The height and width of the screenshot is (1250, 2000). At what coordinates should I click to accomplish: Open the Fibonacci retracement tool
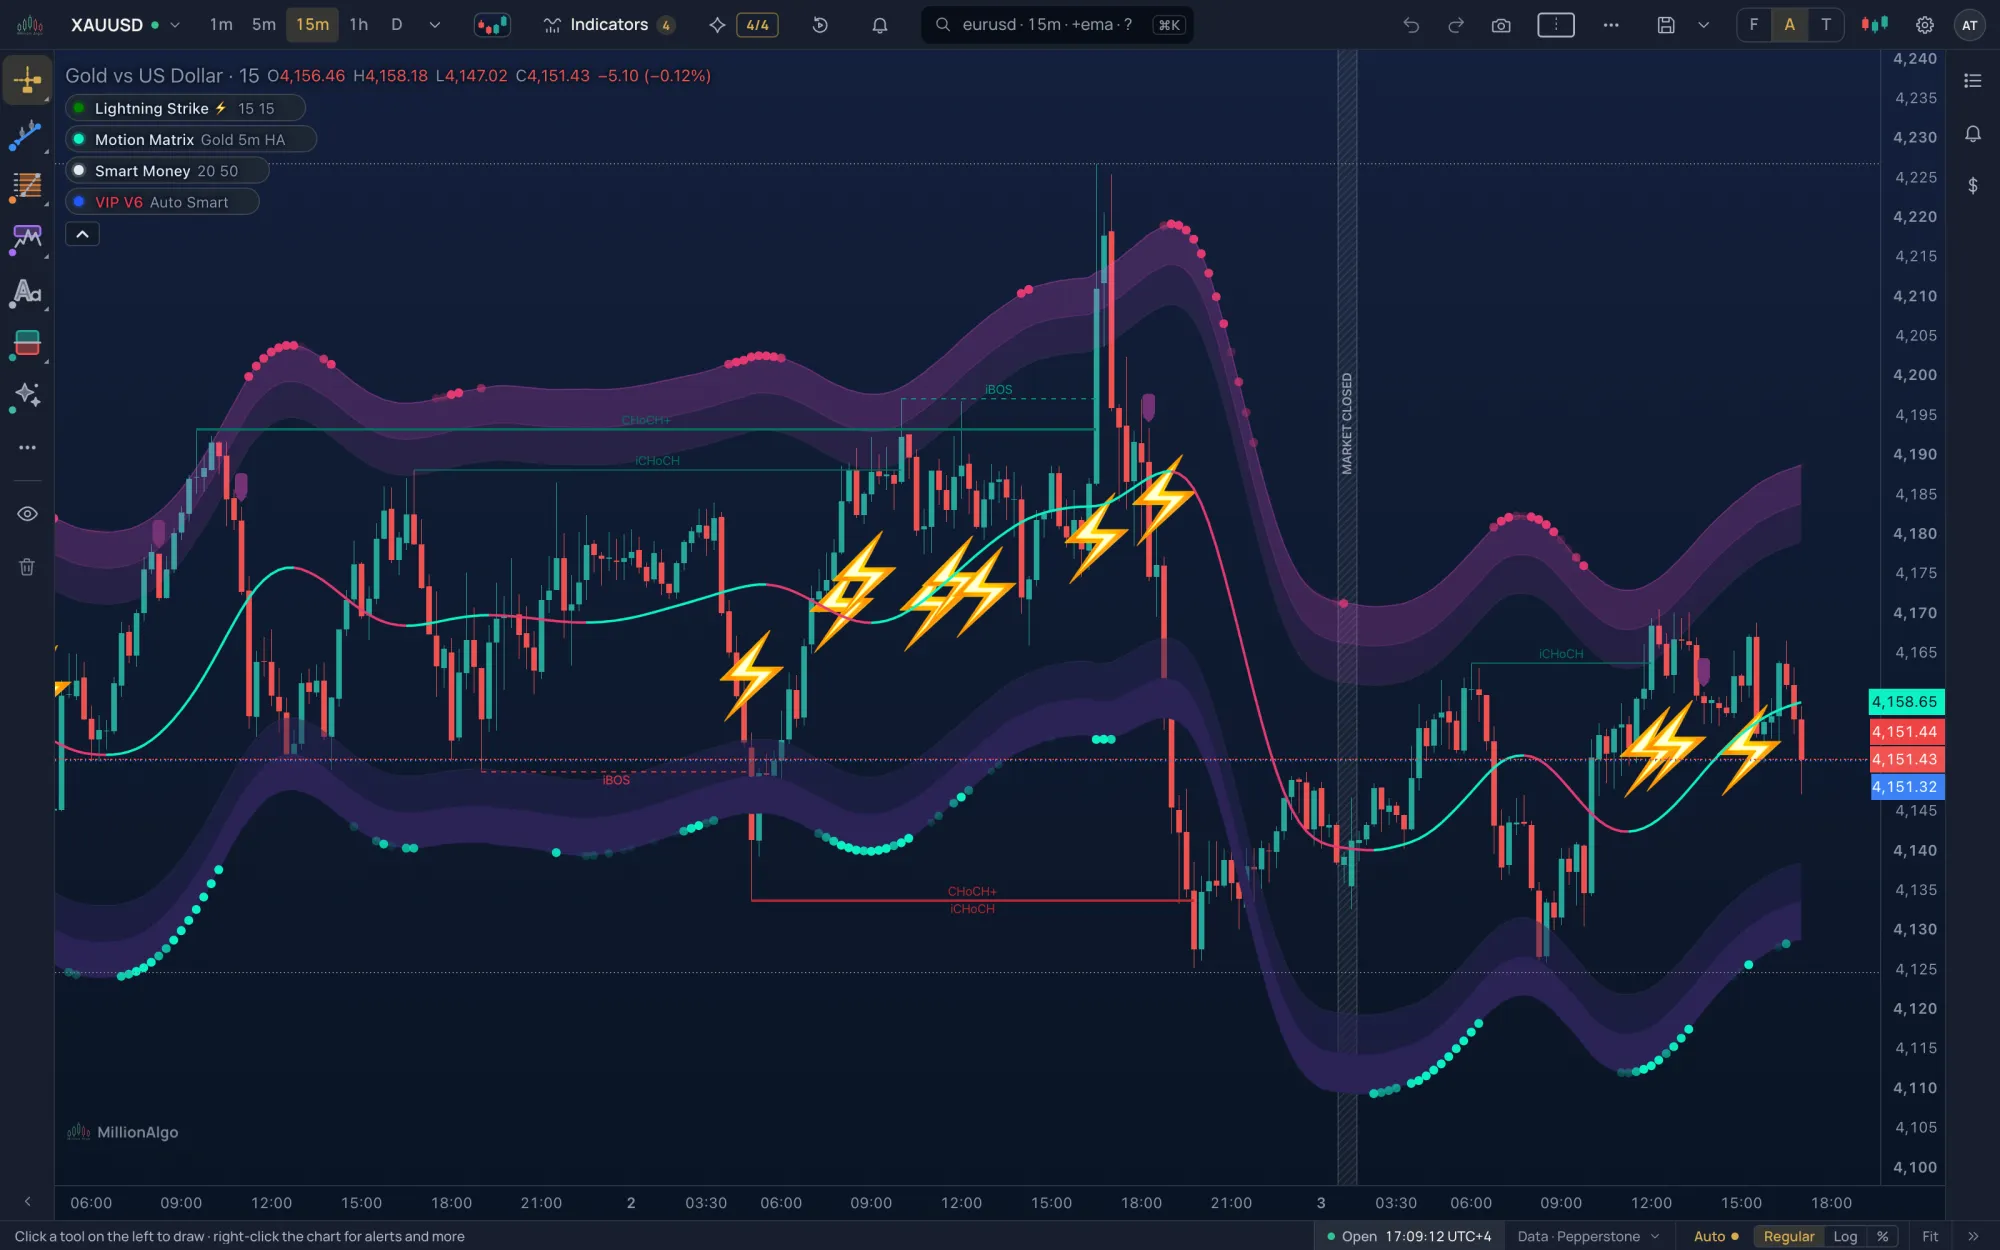27,186
